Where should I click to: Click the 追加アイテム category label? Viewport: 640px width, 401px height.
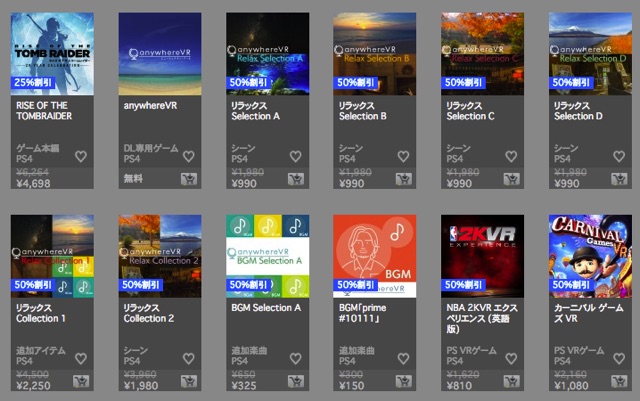point(41,350)
